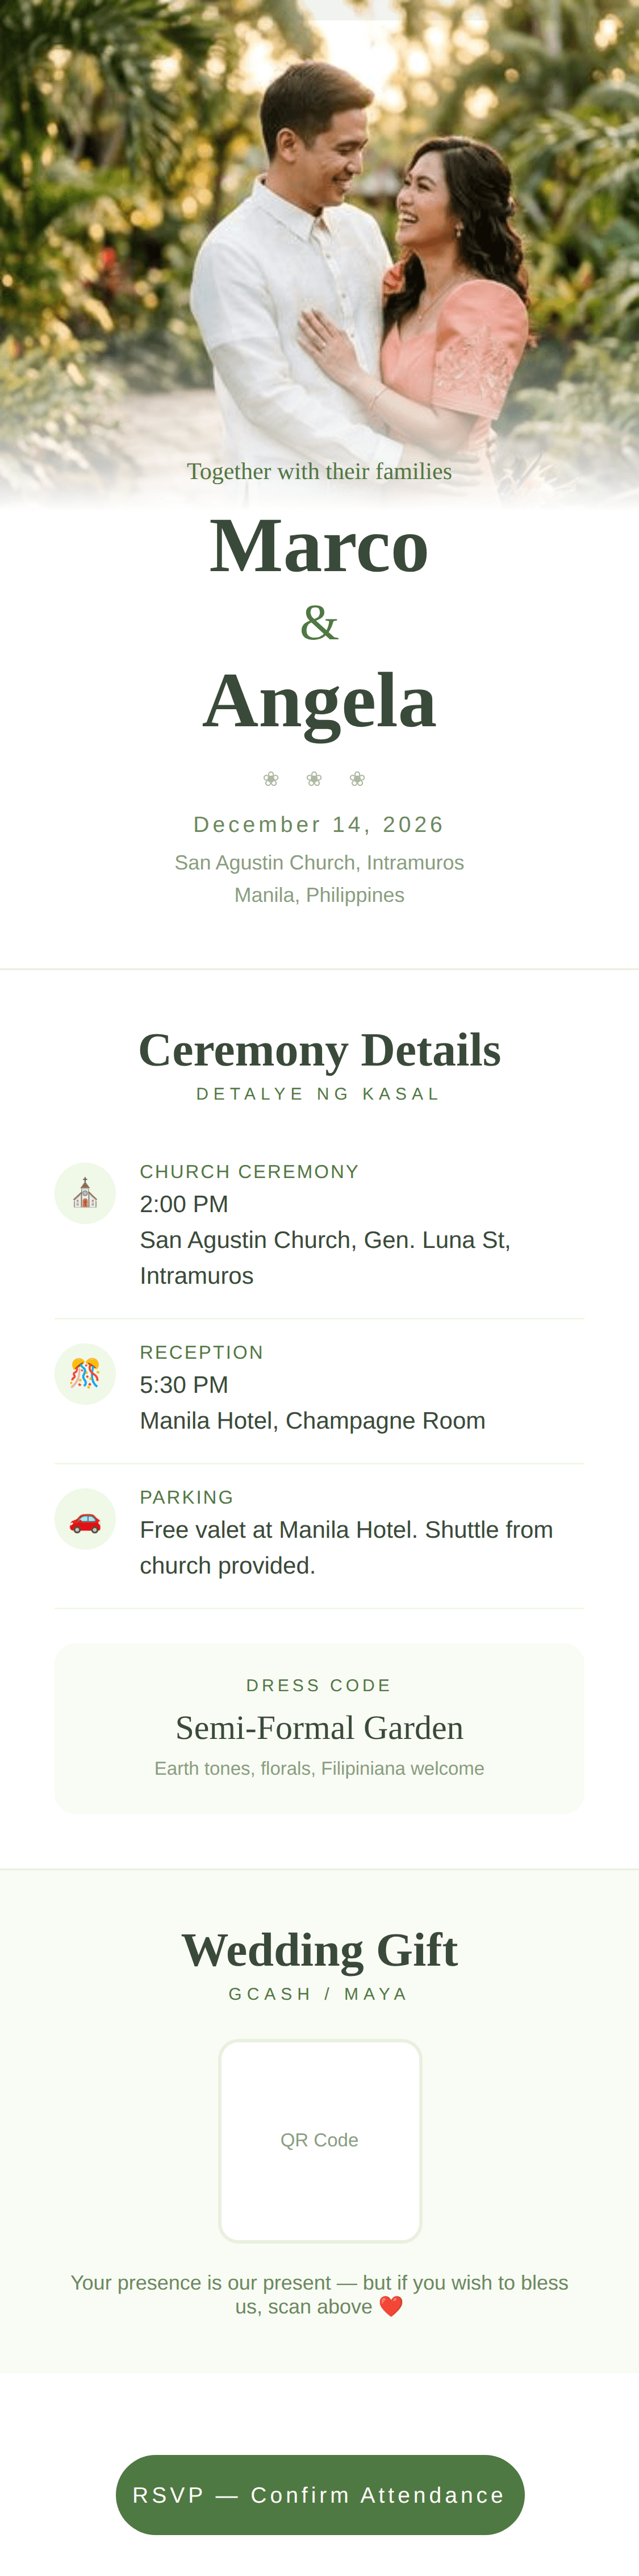Image resolution: width=639 pixels, height=2576 pixels.
Task: Click the cream Dress Code card
Action: click(x=320, y=1715)
